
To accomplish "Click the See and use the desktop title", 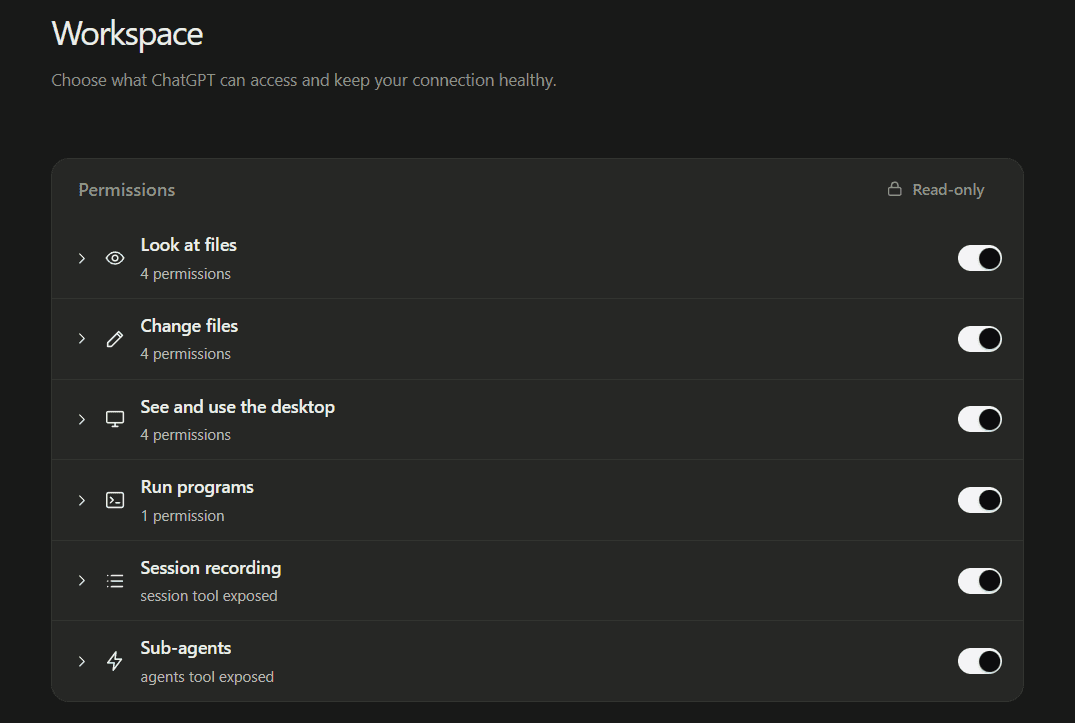I will pos(238,406).
